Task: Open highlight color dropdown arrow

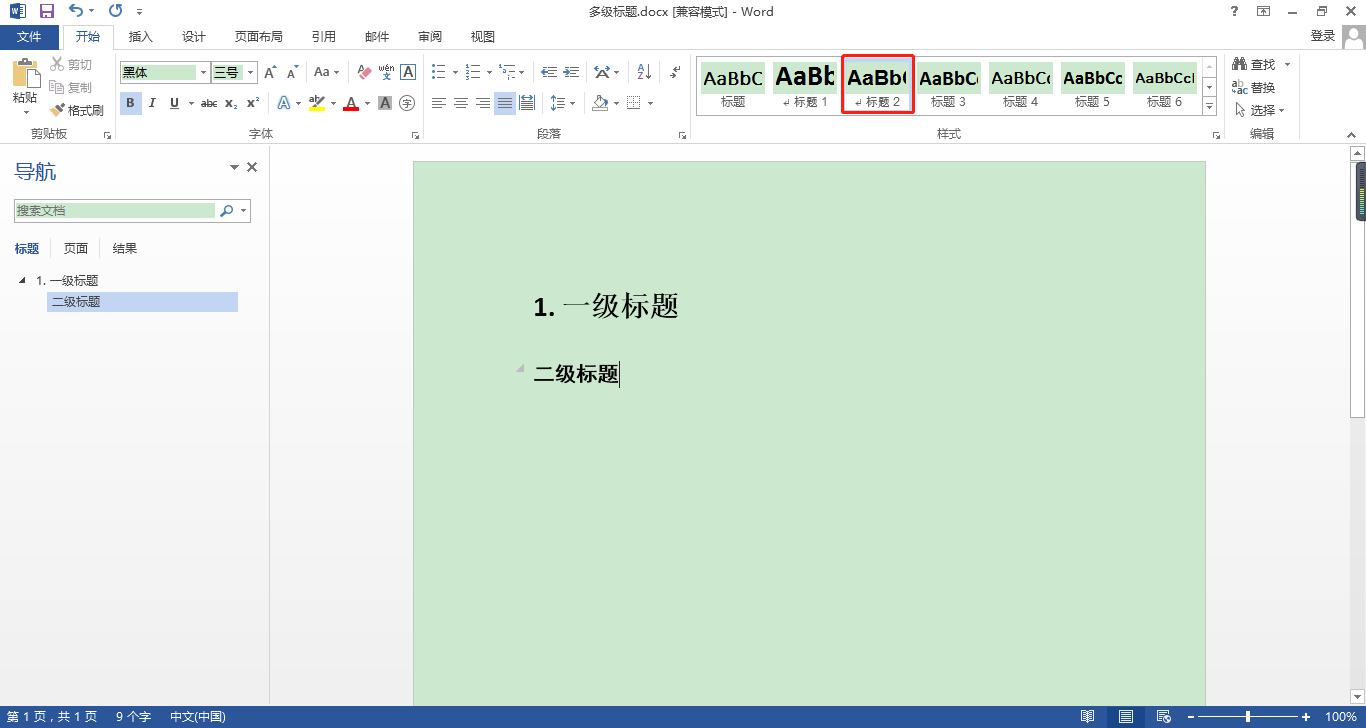Action: (x=332, y=103)
